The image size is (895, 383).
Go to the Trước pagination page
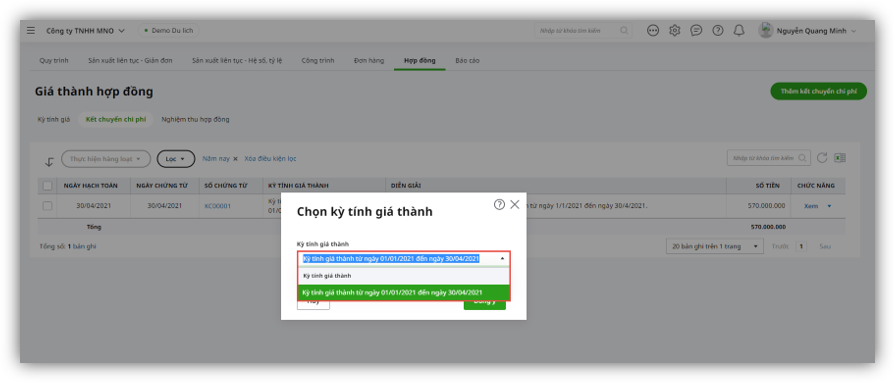[780, 247]
